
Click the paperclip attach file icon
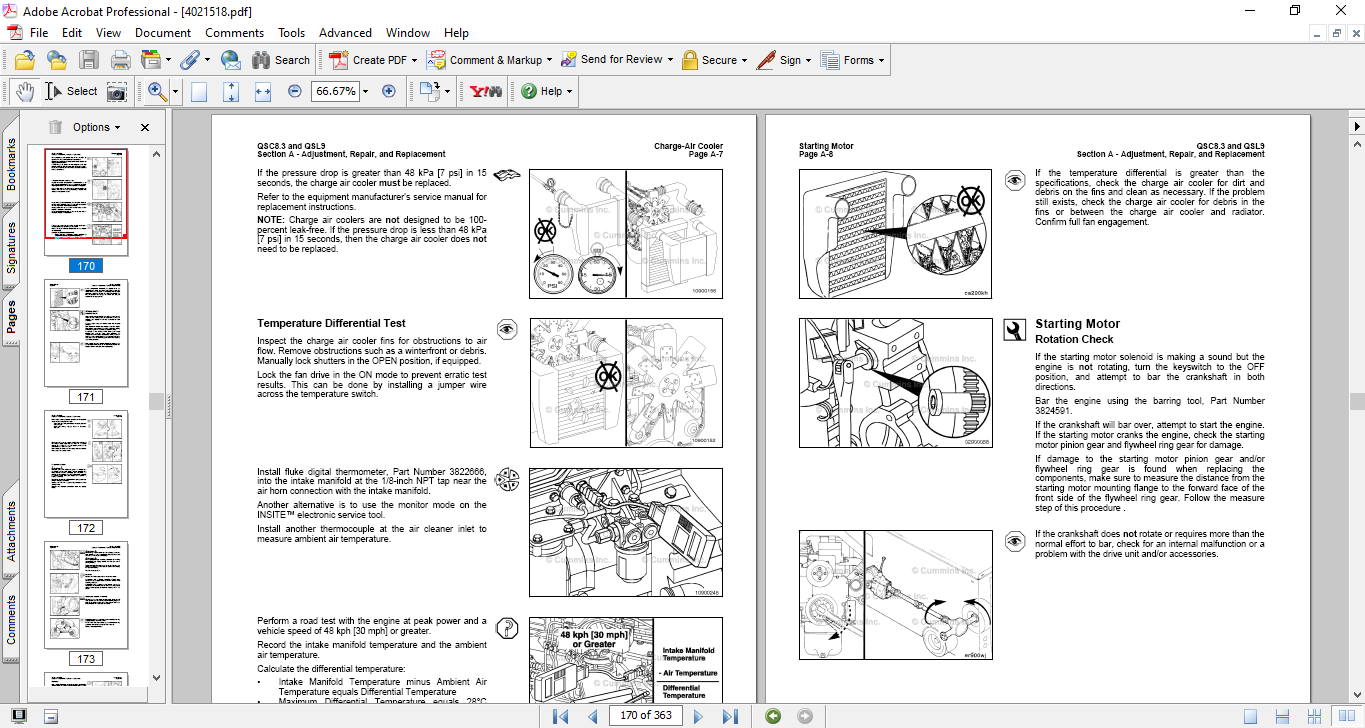(x=189, y=60)
